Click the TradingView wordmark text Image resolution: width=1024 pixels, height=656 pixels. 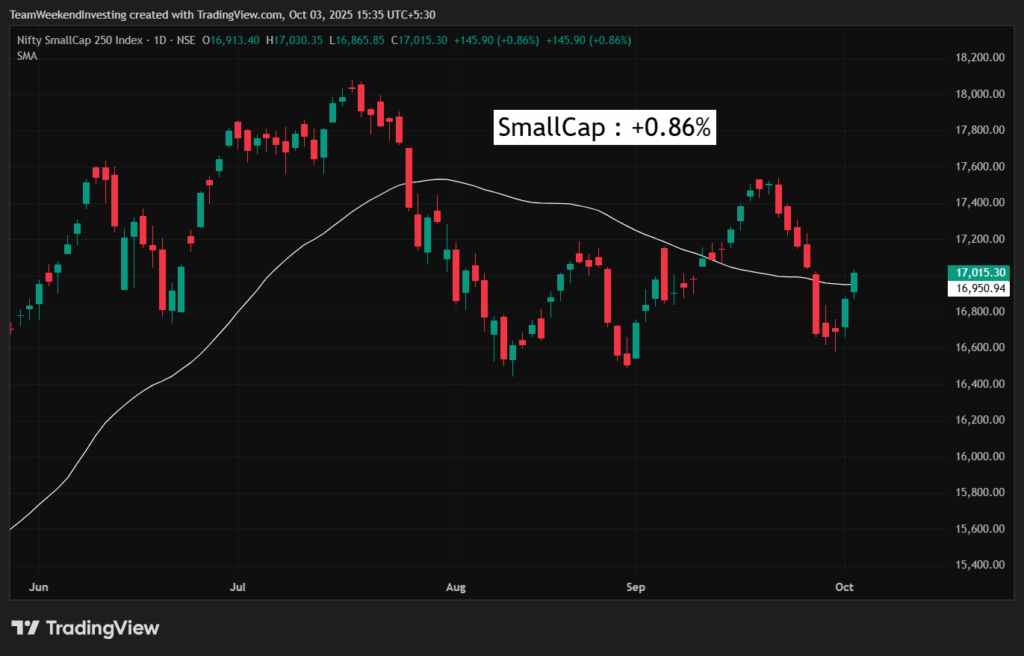point(103,628)
